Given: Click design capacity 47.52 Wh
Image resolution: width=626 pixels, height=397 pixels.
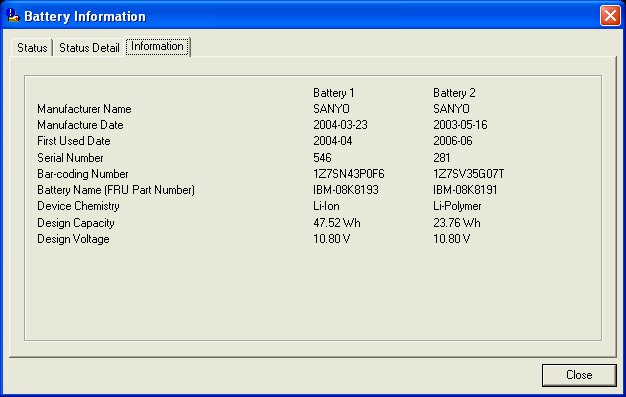Looking at the screenshot, I should [x=337, y=223].
